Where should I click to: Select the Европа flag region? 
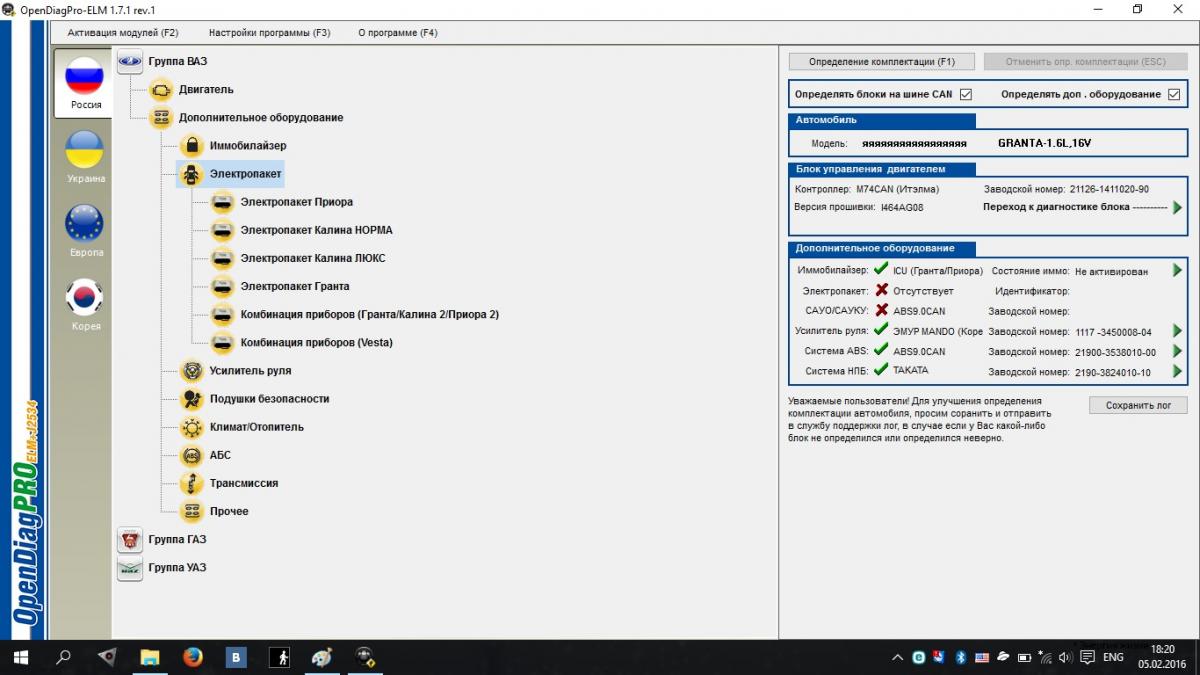[x=85, y=232]
